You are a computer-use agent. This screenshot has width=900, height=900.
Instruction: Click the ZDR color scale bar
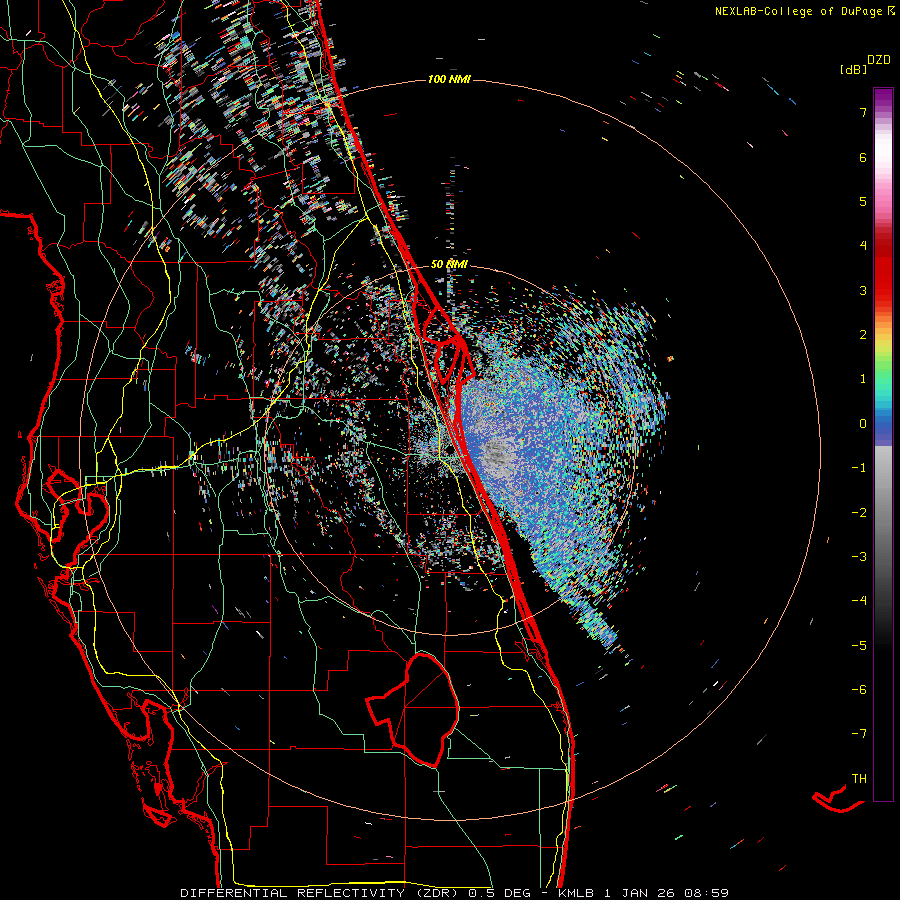pos(883,445)
